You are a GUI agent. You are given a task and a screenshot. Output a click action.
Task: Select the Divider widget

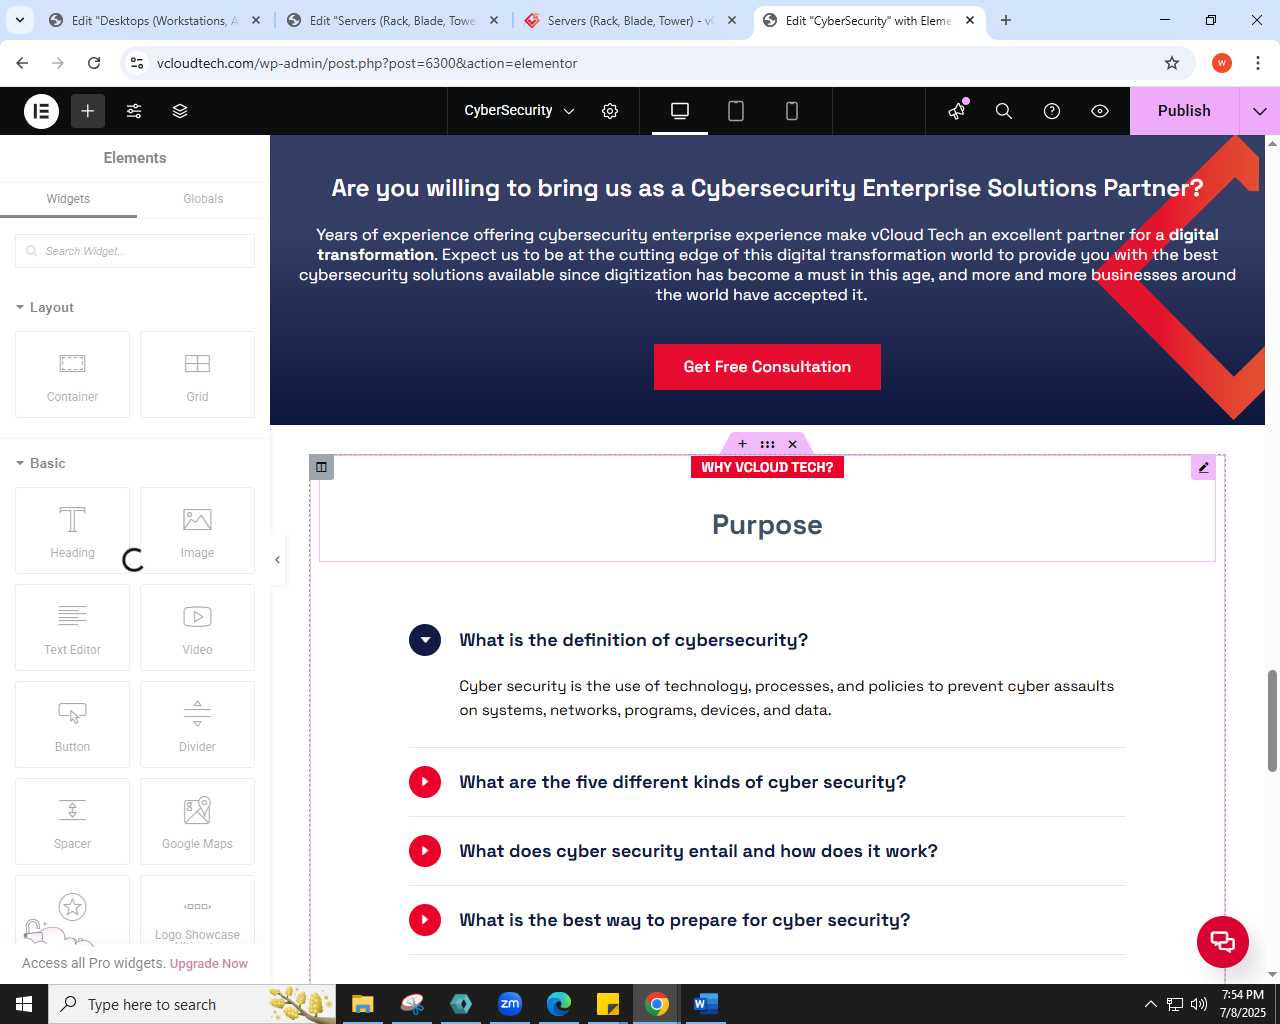(197, 725)
